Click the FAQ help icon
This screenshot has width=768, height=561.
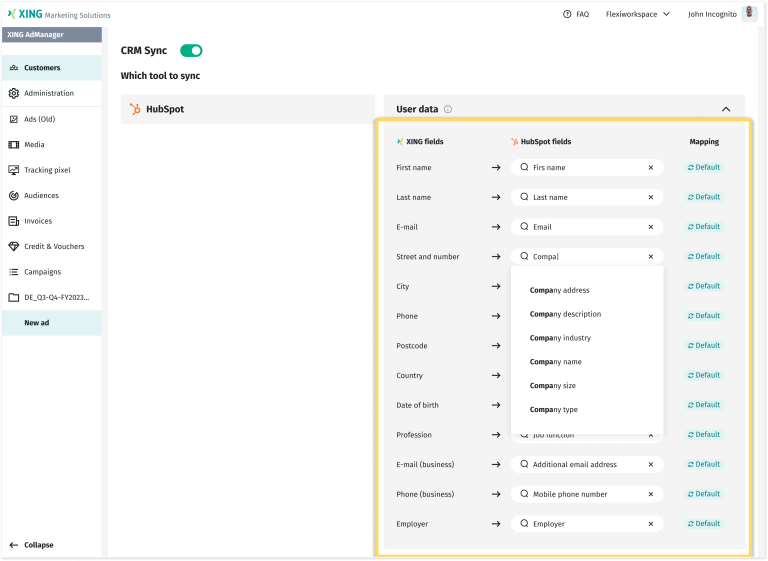click(567, 14)
